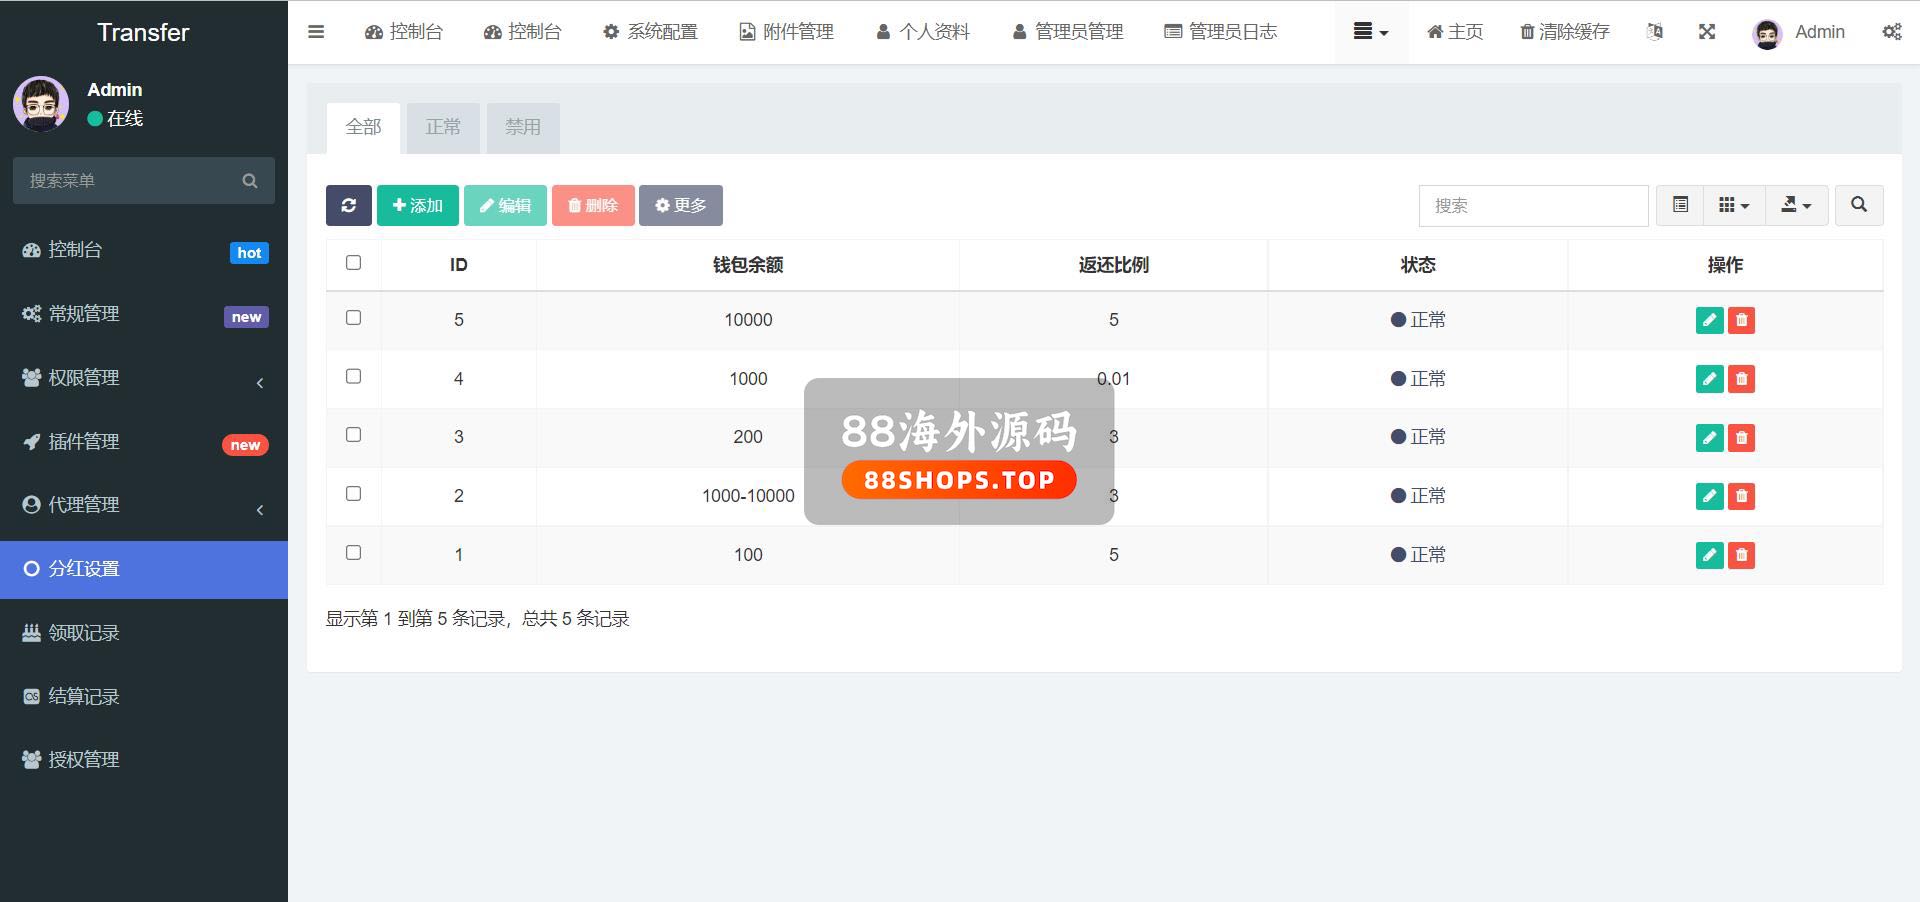Open 领取记录 in the sidebar
This screenshot has width=1920, height=902.
coord(143,633)
